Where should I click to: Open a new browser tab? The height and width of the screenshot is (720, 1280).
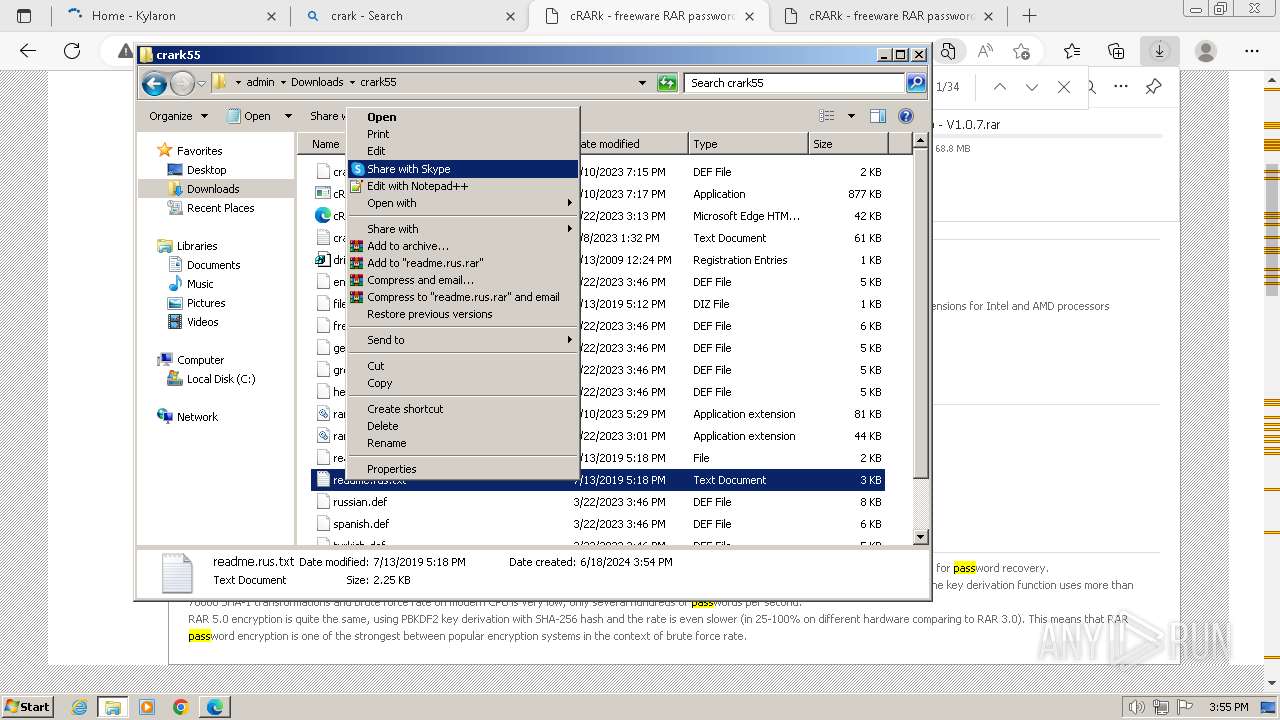tap(1029, 16)
